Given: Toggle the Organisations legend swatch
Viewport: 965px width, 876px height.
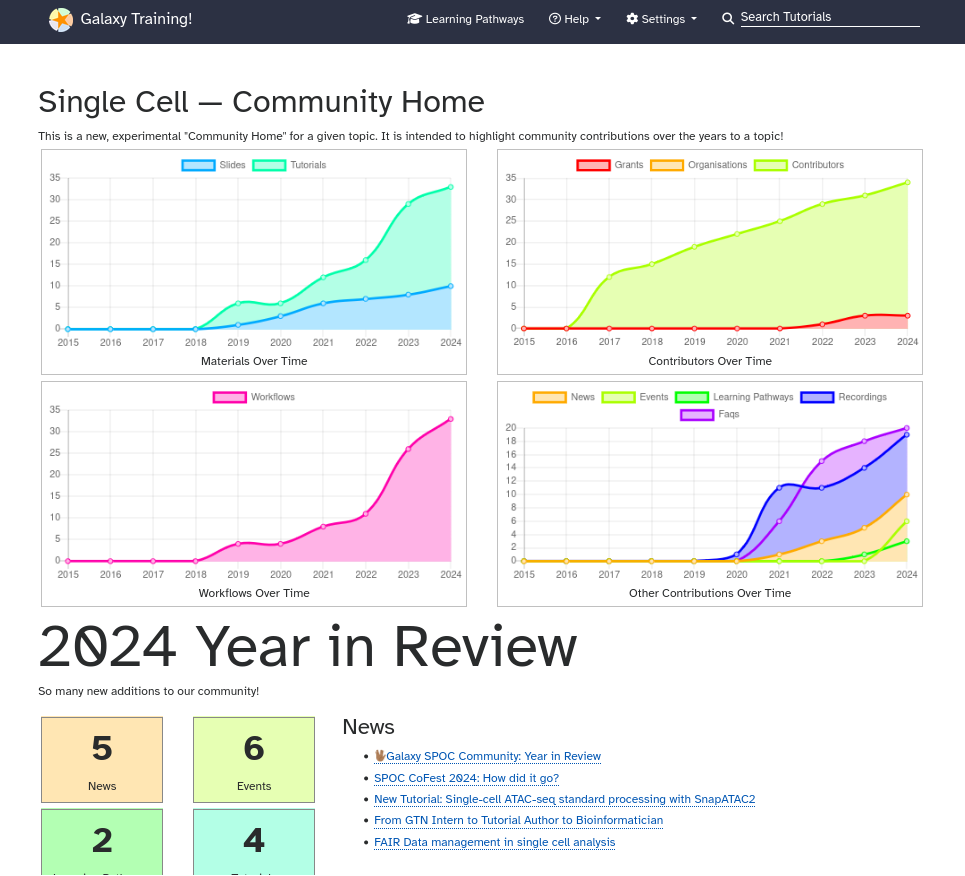Looking at the screenshot, I should click(x=667, y=165).
